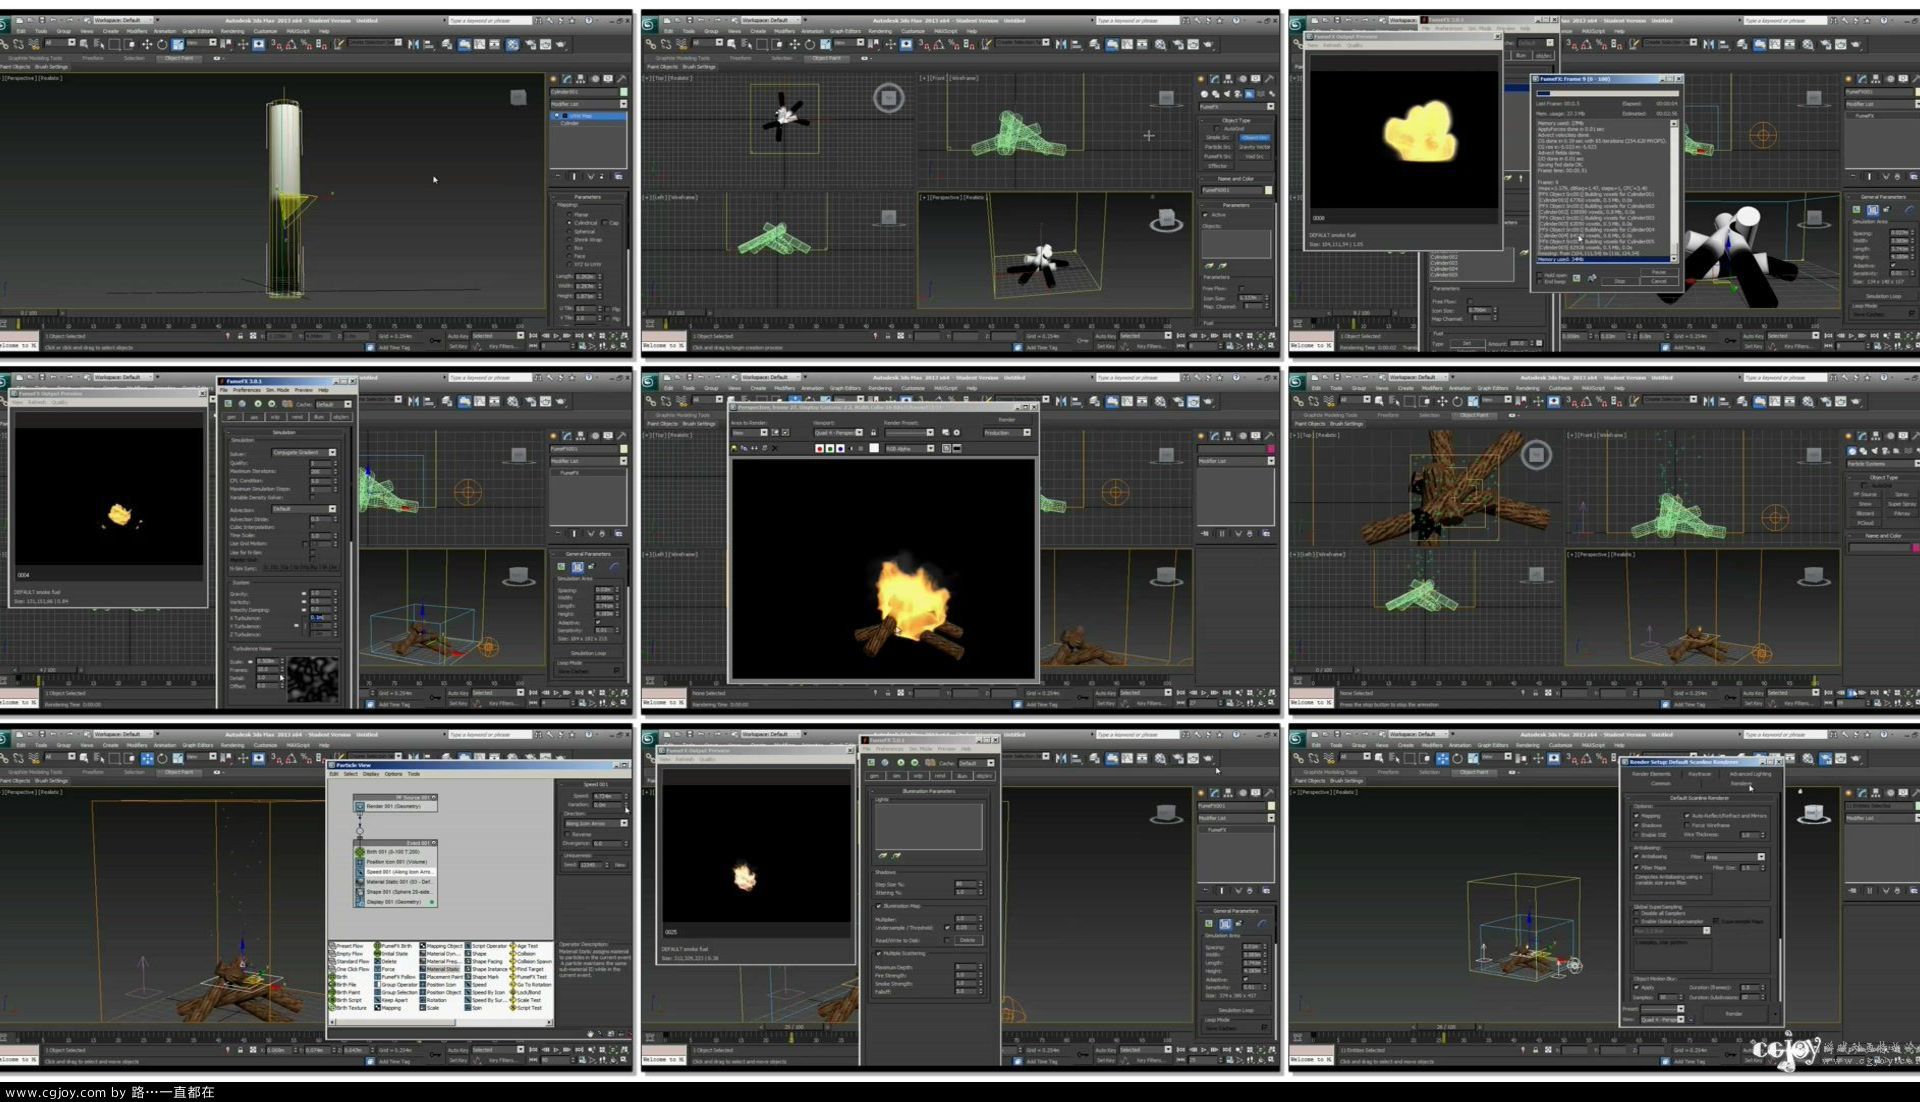Open Environment dialog icon in campfire render window
Screen dimensions: 1920x1102
tap(957, 433)
